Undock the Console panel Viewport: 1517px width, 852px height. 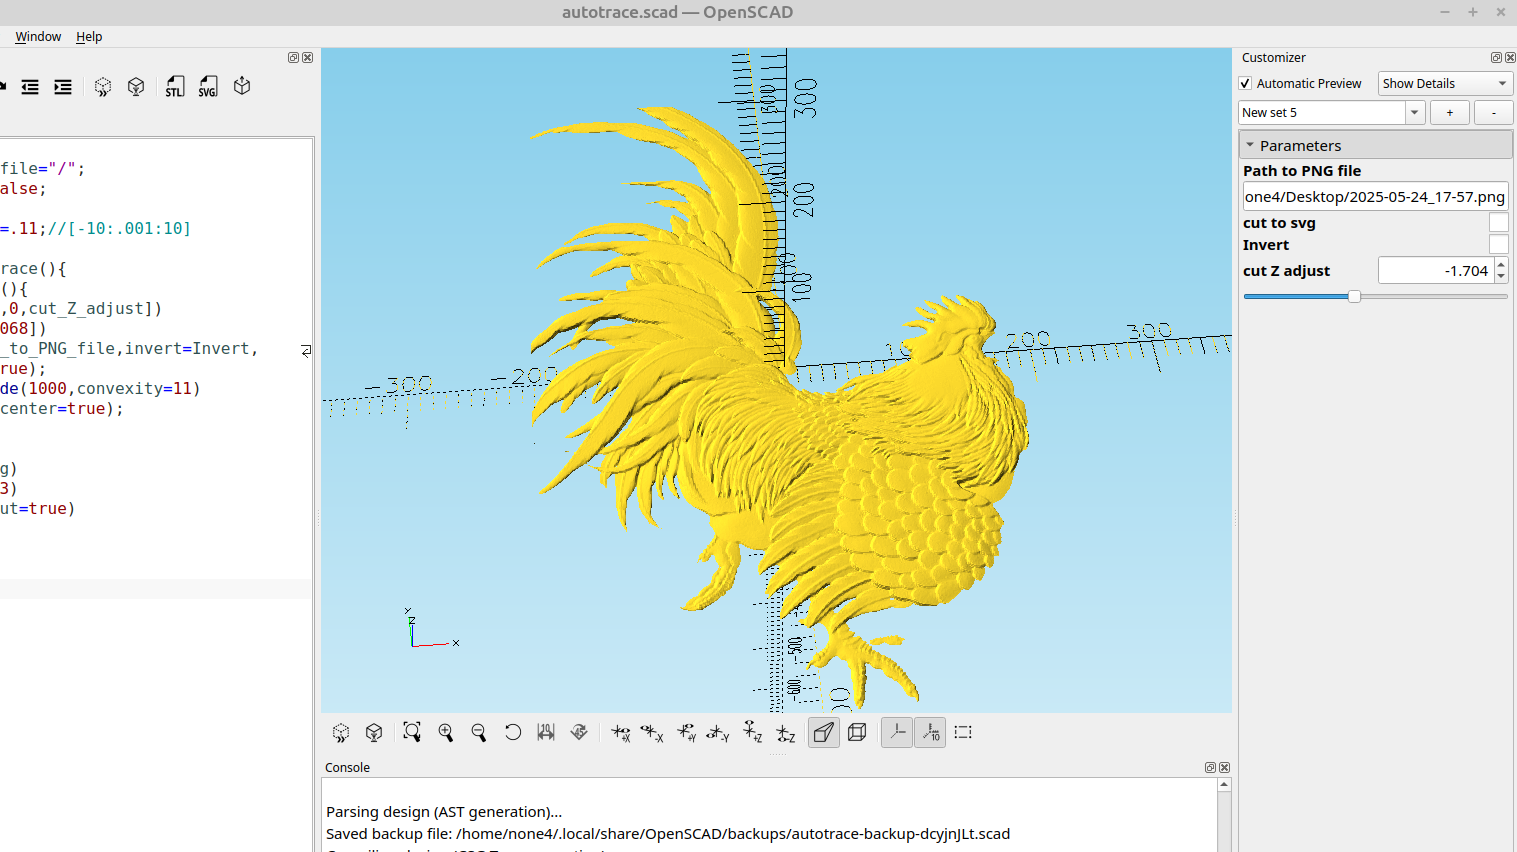tap(1210, 767)
